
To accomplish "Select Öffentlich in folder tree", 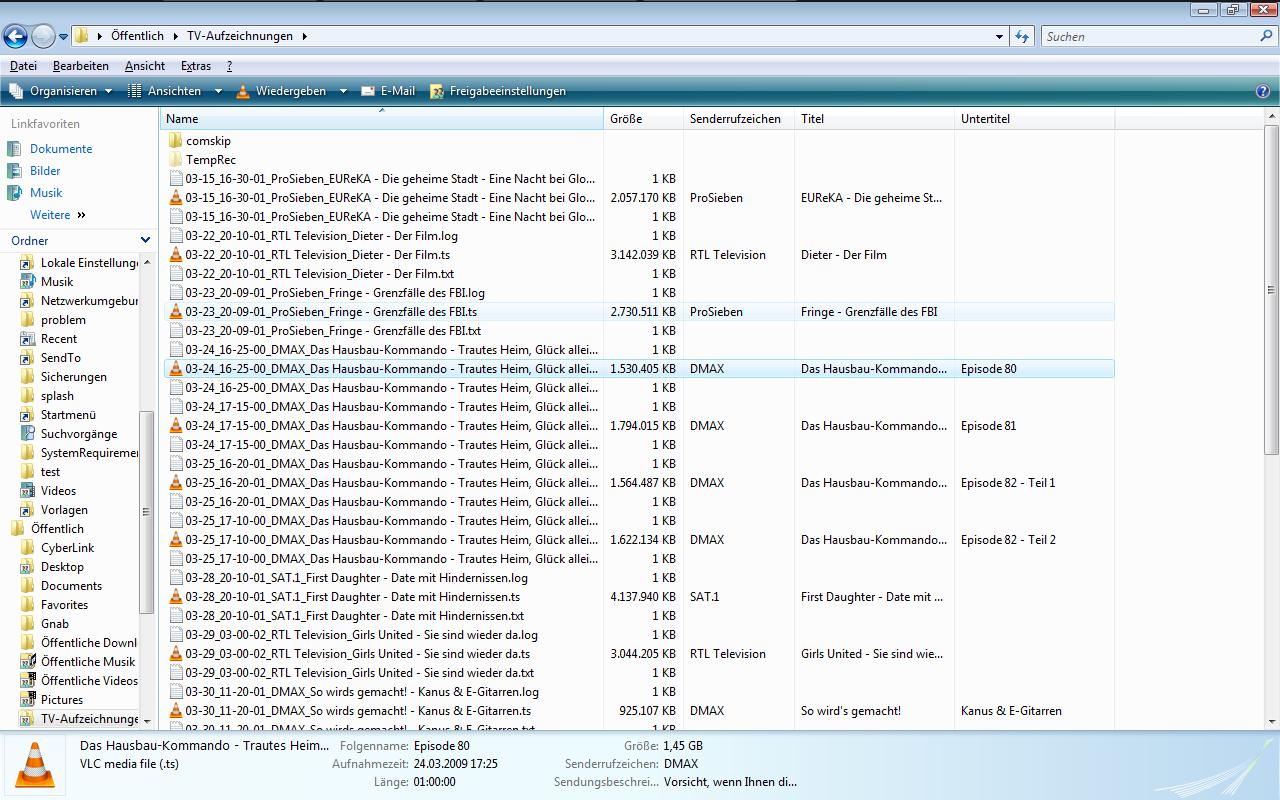I will pos(57,529).
